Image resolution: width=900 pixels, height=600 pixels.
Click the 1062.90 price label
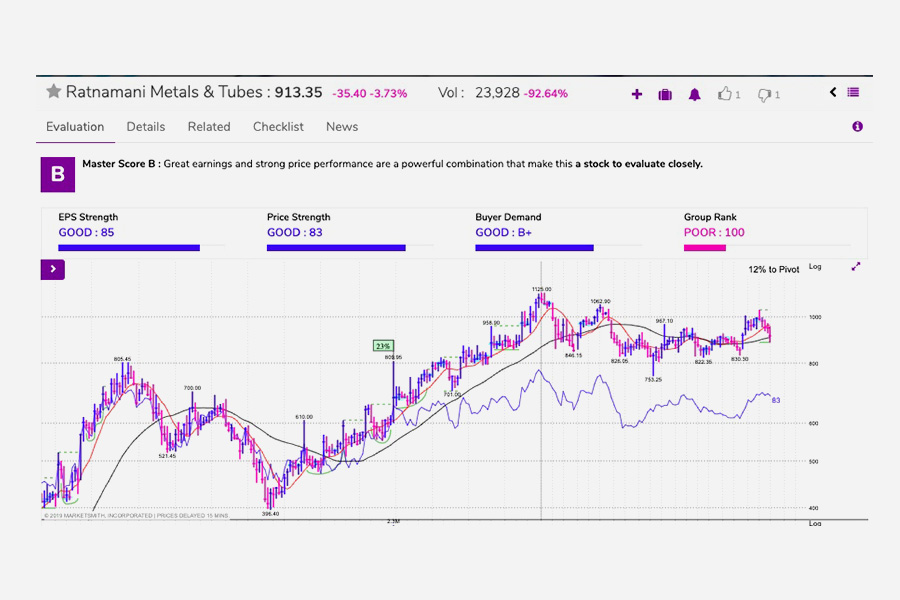pyautogui.click(x=600, y=301)
